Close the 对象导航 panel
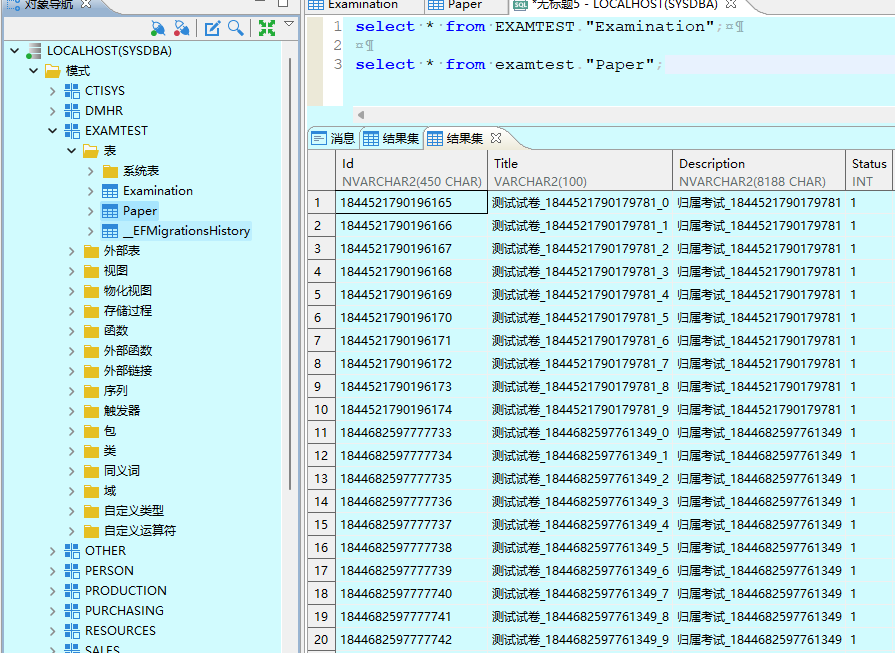 [86, 4]
